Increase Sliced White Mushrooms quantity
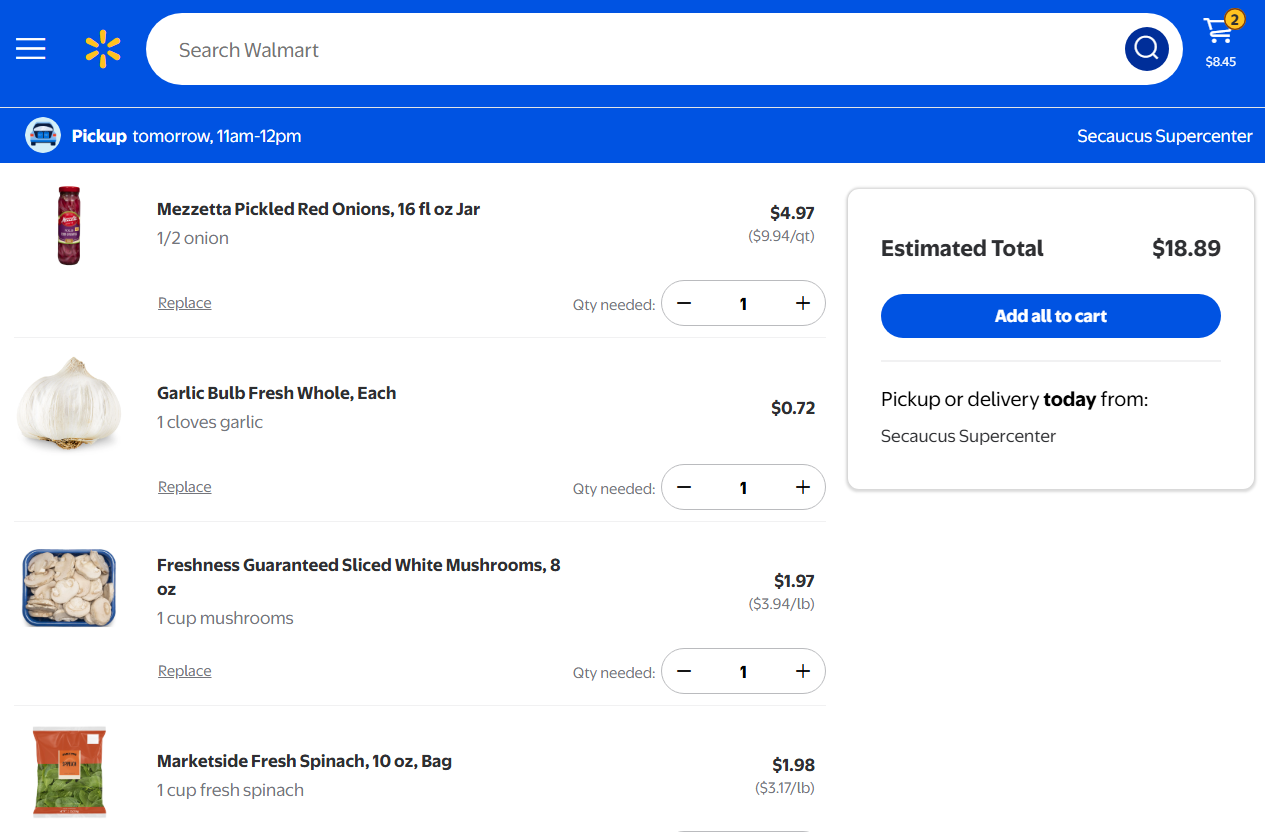Image resolution: width=1265 pixels, height=832 pixels. 802,672
